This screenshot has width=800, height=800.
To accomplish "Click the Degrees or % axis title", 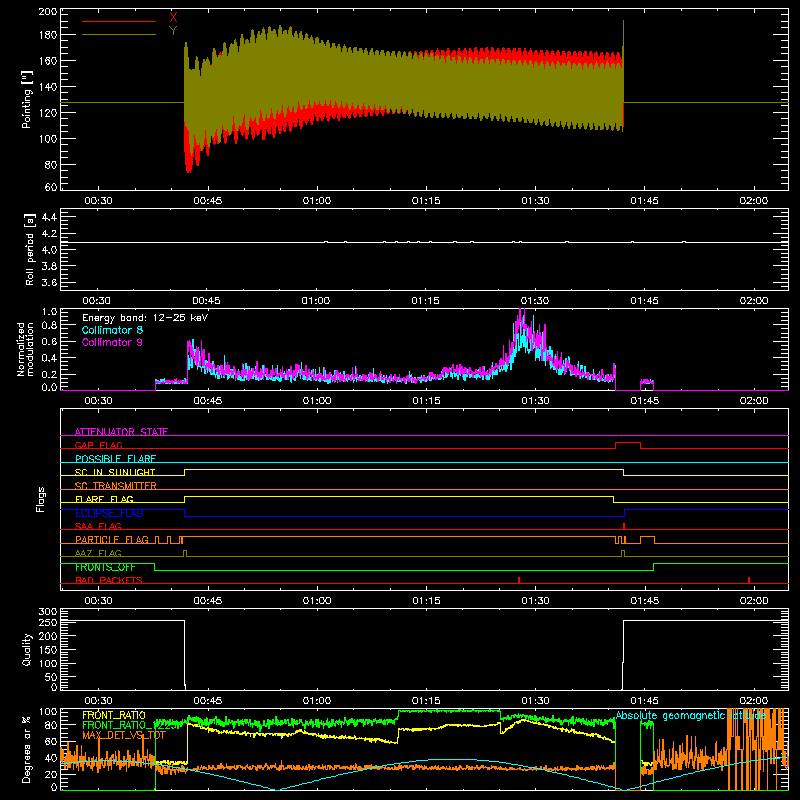I will [27, 750].
